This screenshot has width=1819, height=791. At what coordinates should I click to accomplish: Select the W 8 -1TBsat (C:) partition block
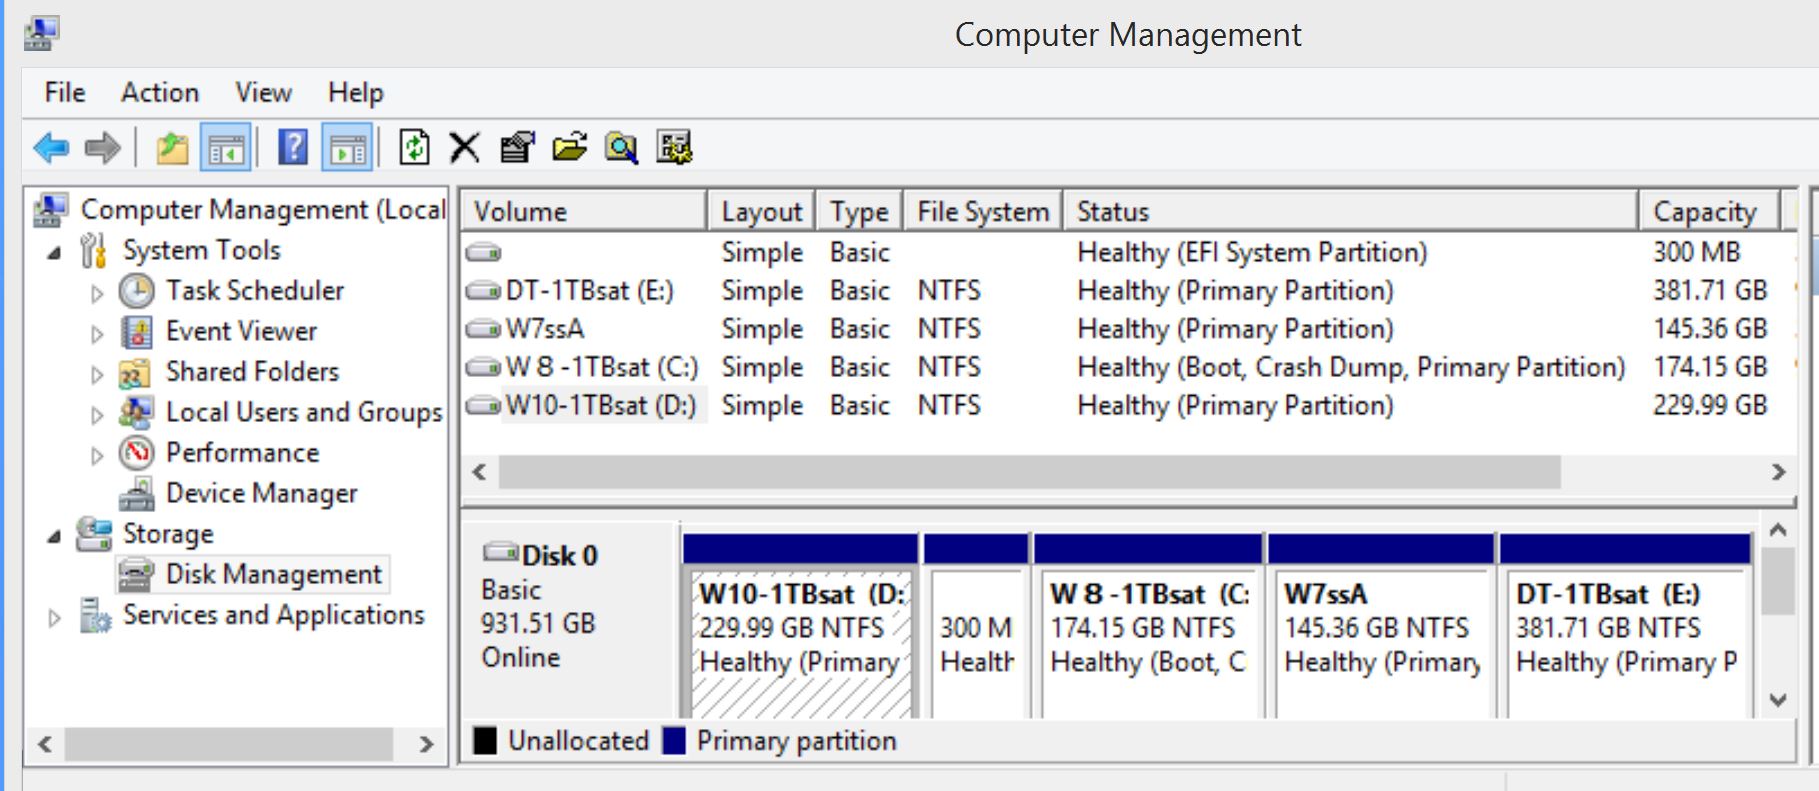click(x=1148, y=626)
